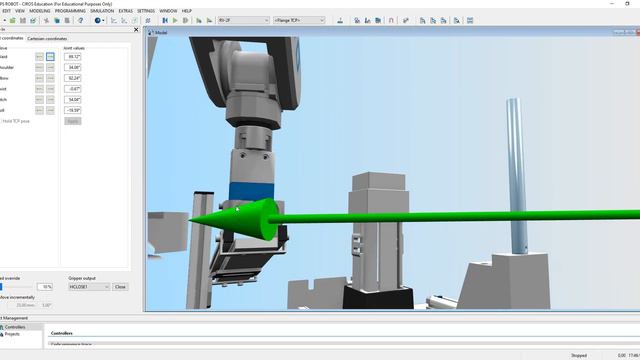The width and height of the screenshot is (640, 360).
Task: Click the Twist joint value field -0.67
Action: [73, 89]
